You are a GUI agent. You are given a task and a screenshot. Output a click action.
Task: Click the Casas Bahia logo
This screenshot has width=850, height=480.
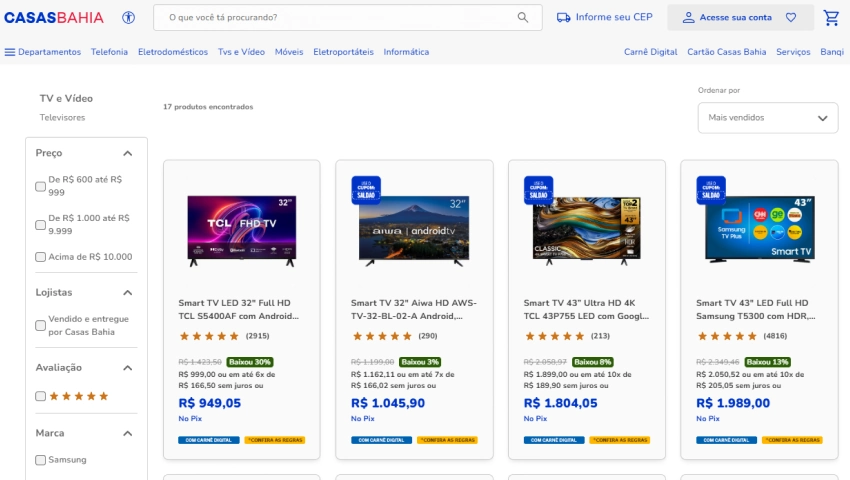[x=54, y=17]
